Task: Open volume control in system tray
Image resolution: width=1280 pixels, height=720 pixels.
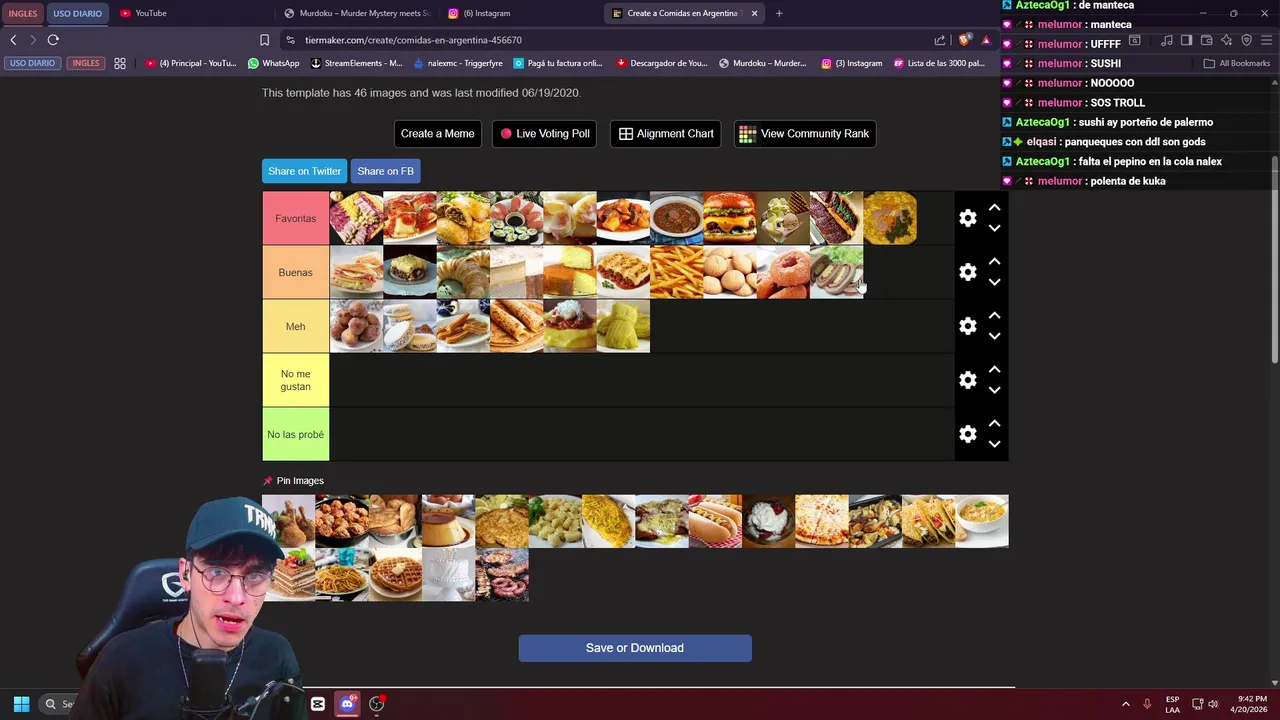Action: point(1213,704)
